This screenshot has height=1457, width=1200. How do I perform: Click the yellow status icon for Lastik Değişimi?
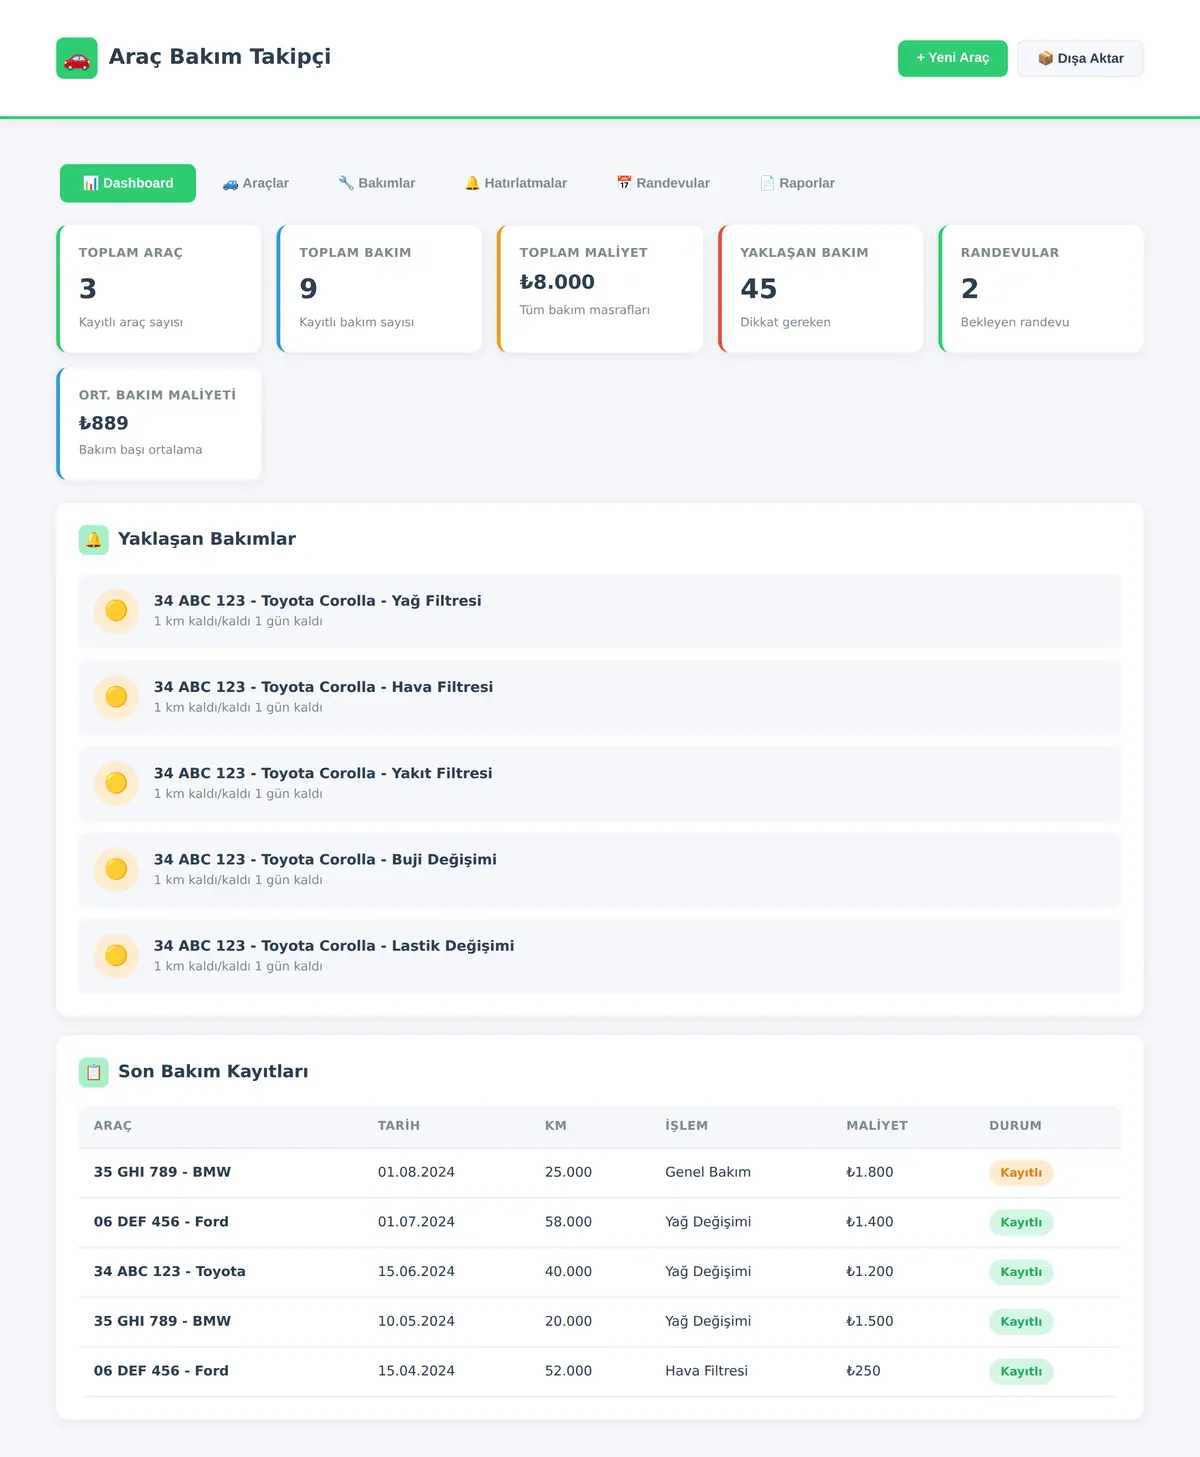(x=116, y=956)
